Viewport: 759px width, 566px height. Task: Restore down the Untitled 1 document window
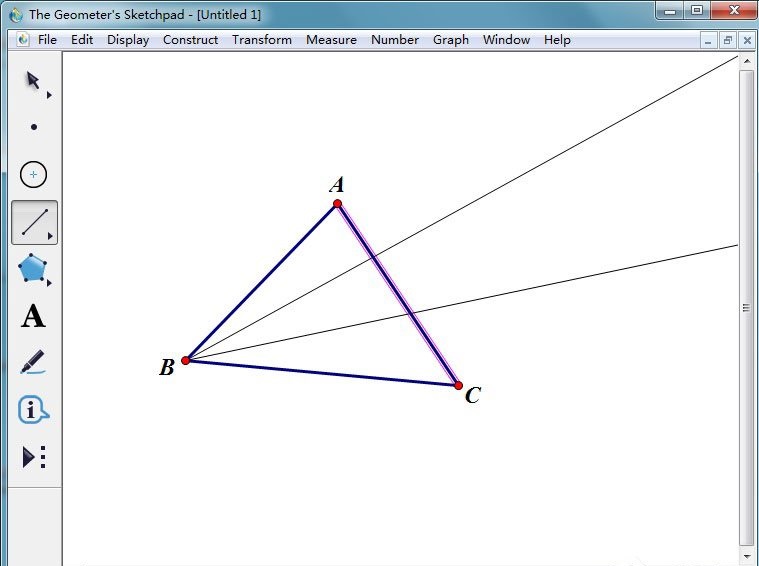(x=728, y=41)
